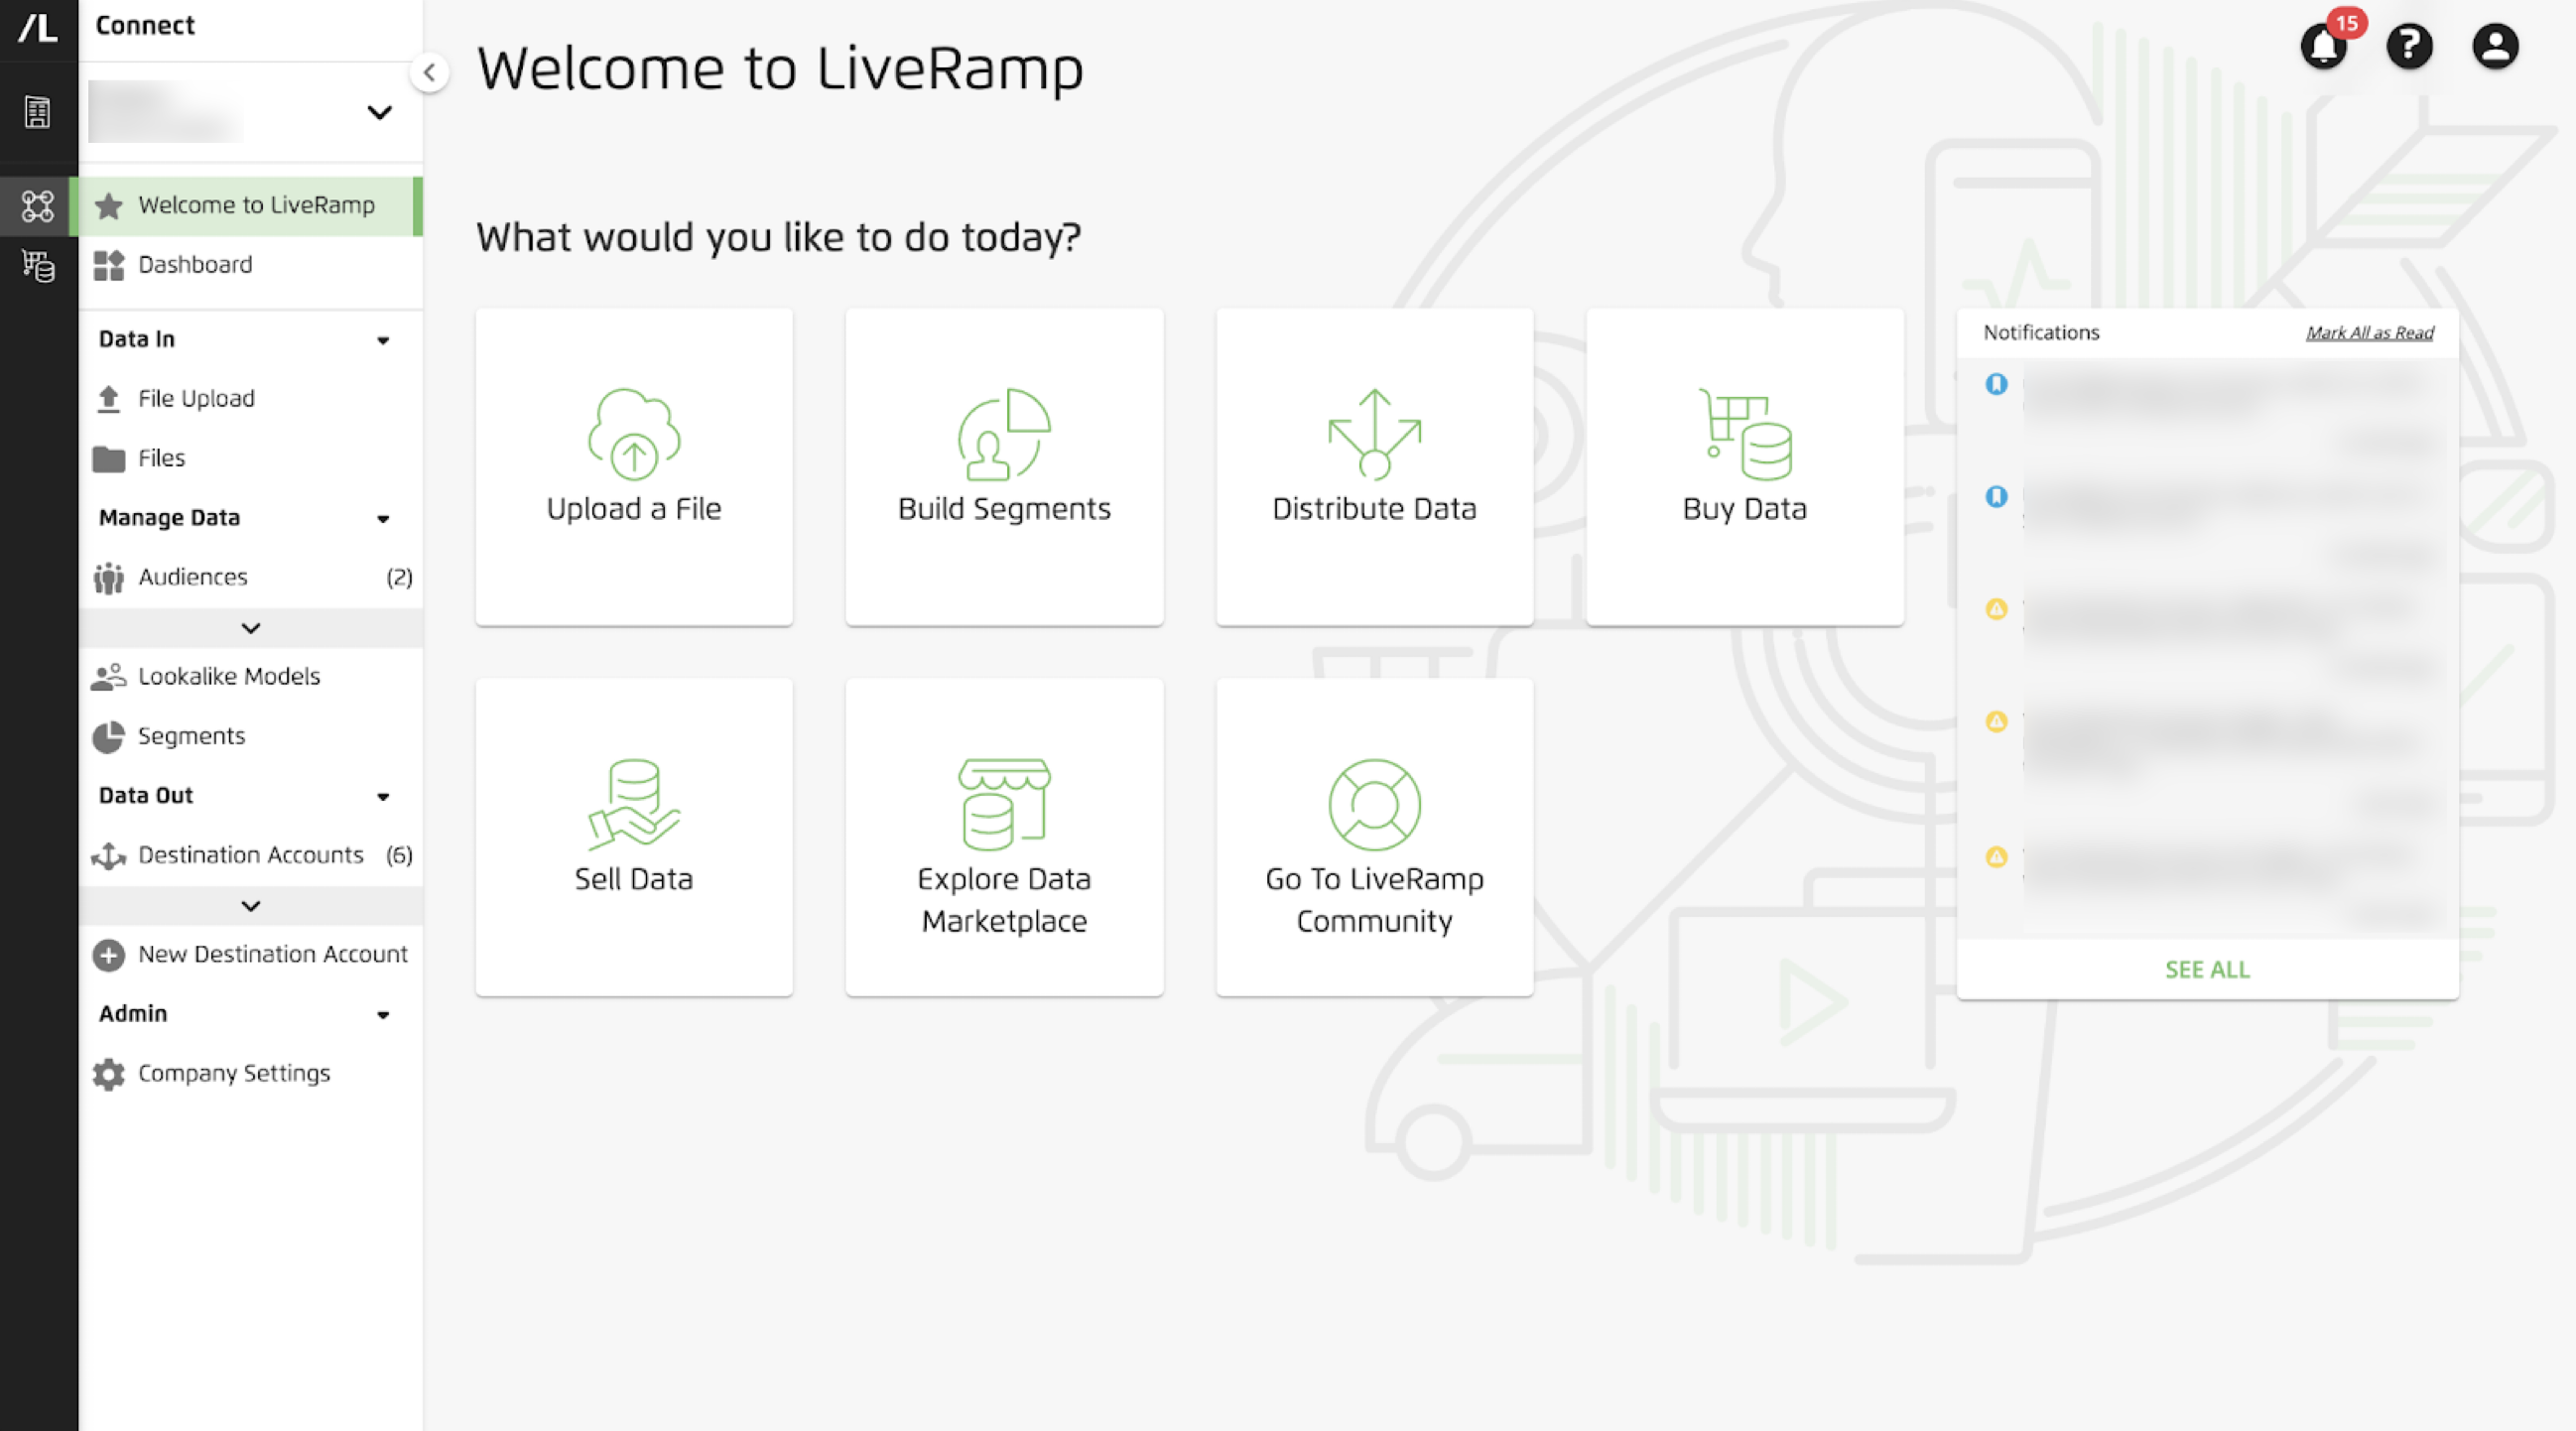Click SEE ALL notifications button
This screenshot has width=2576, height=1431.
pos(2207,970)
